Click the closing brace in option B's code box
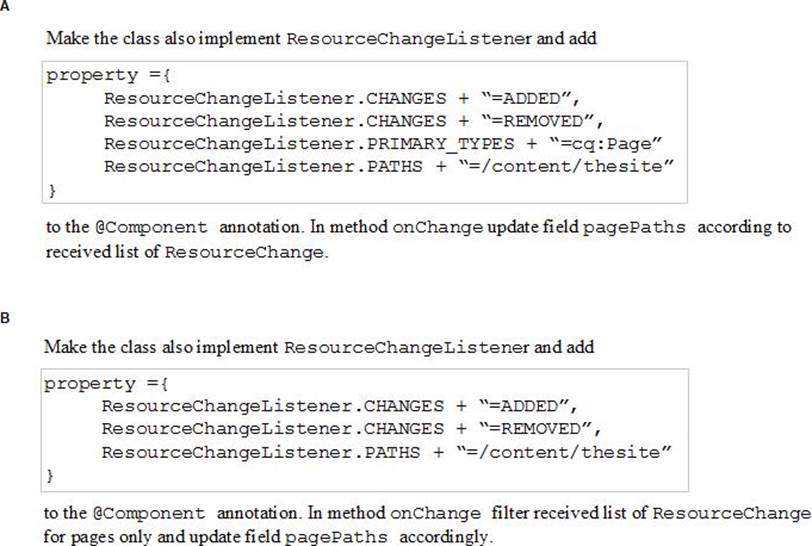The width and height of the screenshot is (812, 546). click(51, 477)
